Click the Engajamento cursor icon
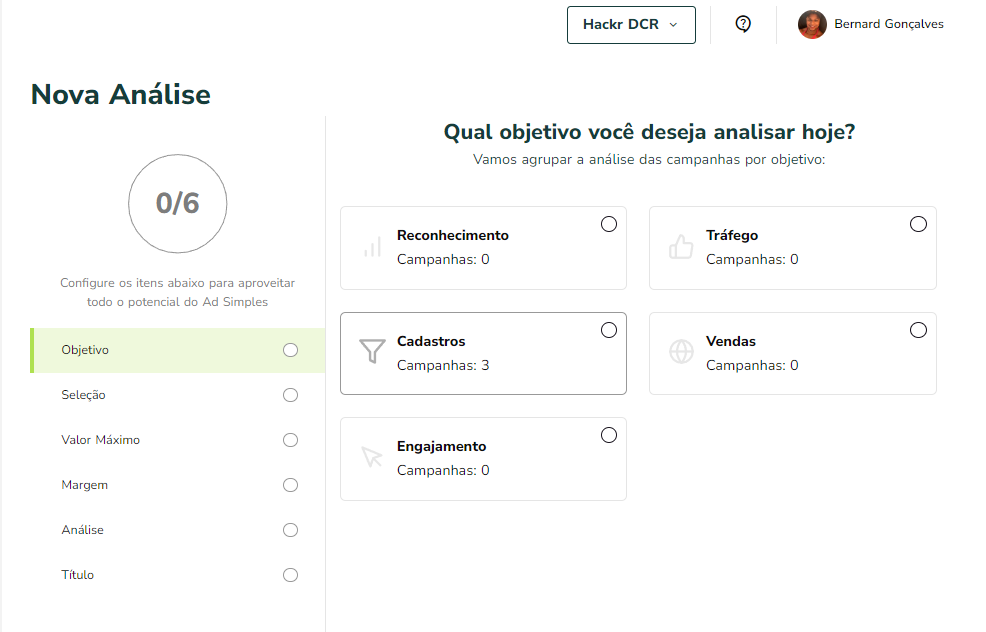Screen dimensions: 986x632 pyautogui.click(x=372, y=457)
